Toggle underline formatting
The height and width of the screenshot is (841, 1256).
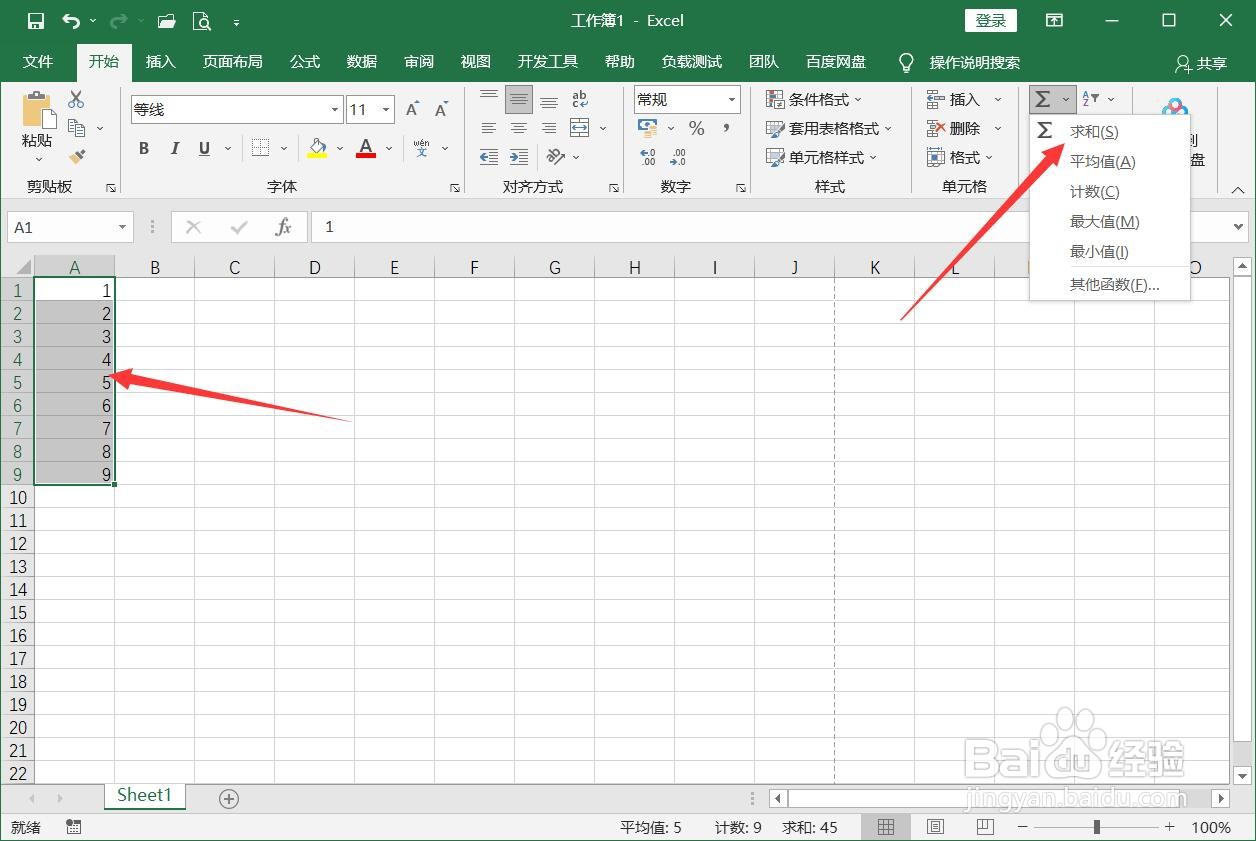204,148
